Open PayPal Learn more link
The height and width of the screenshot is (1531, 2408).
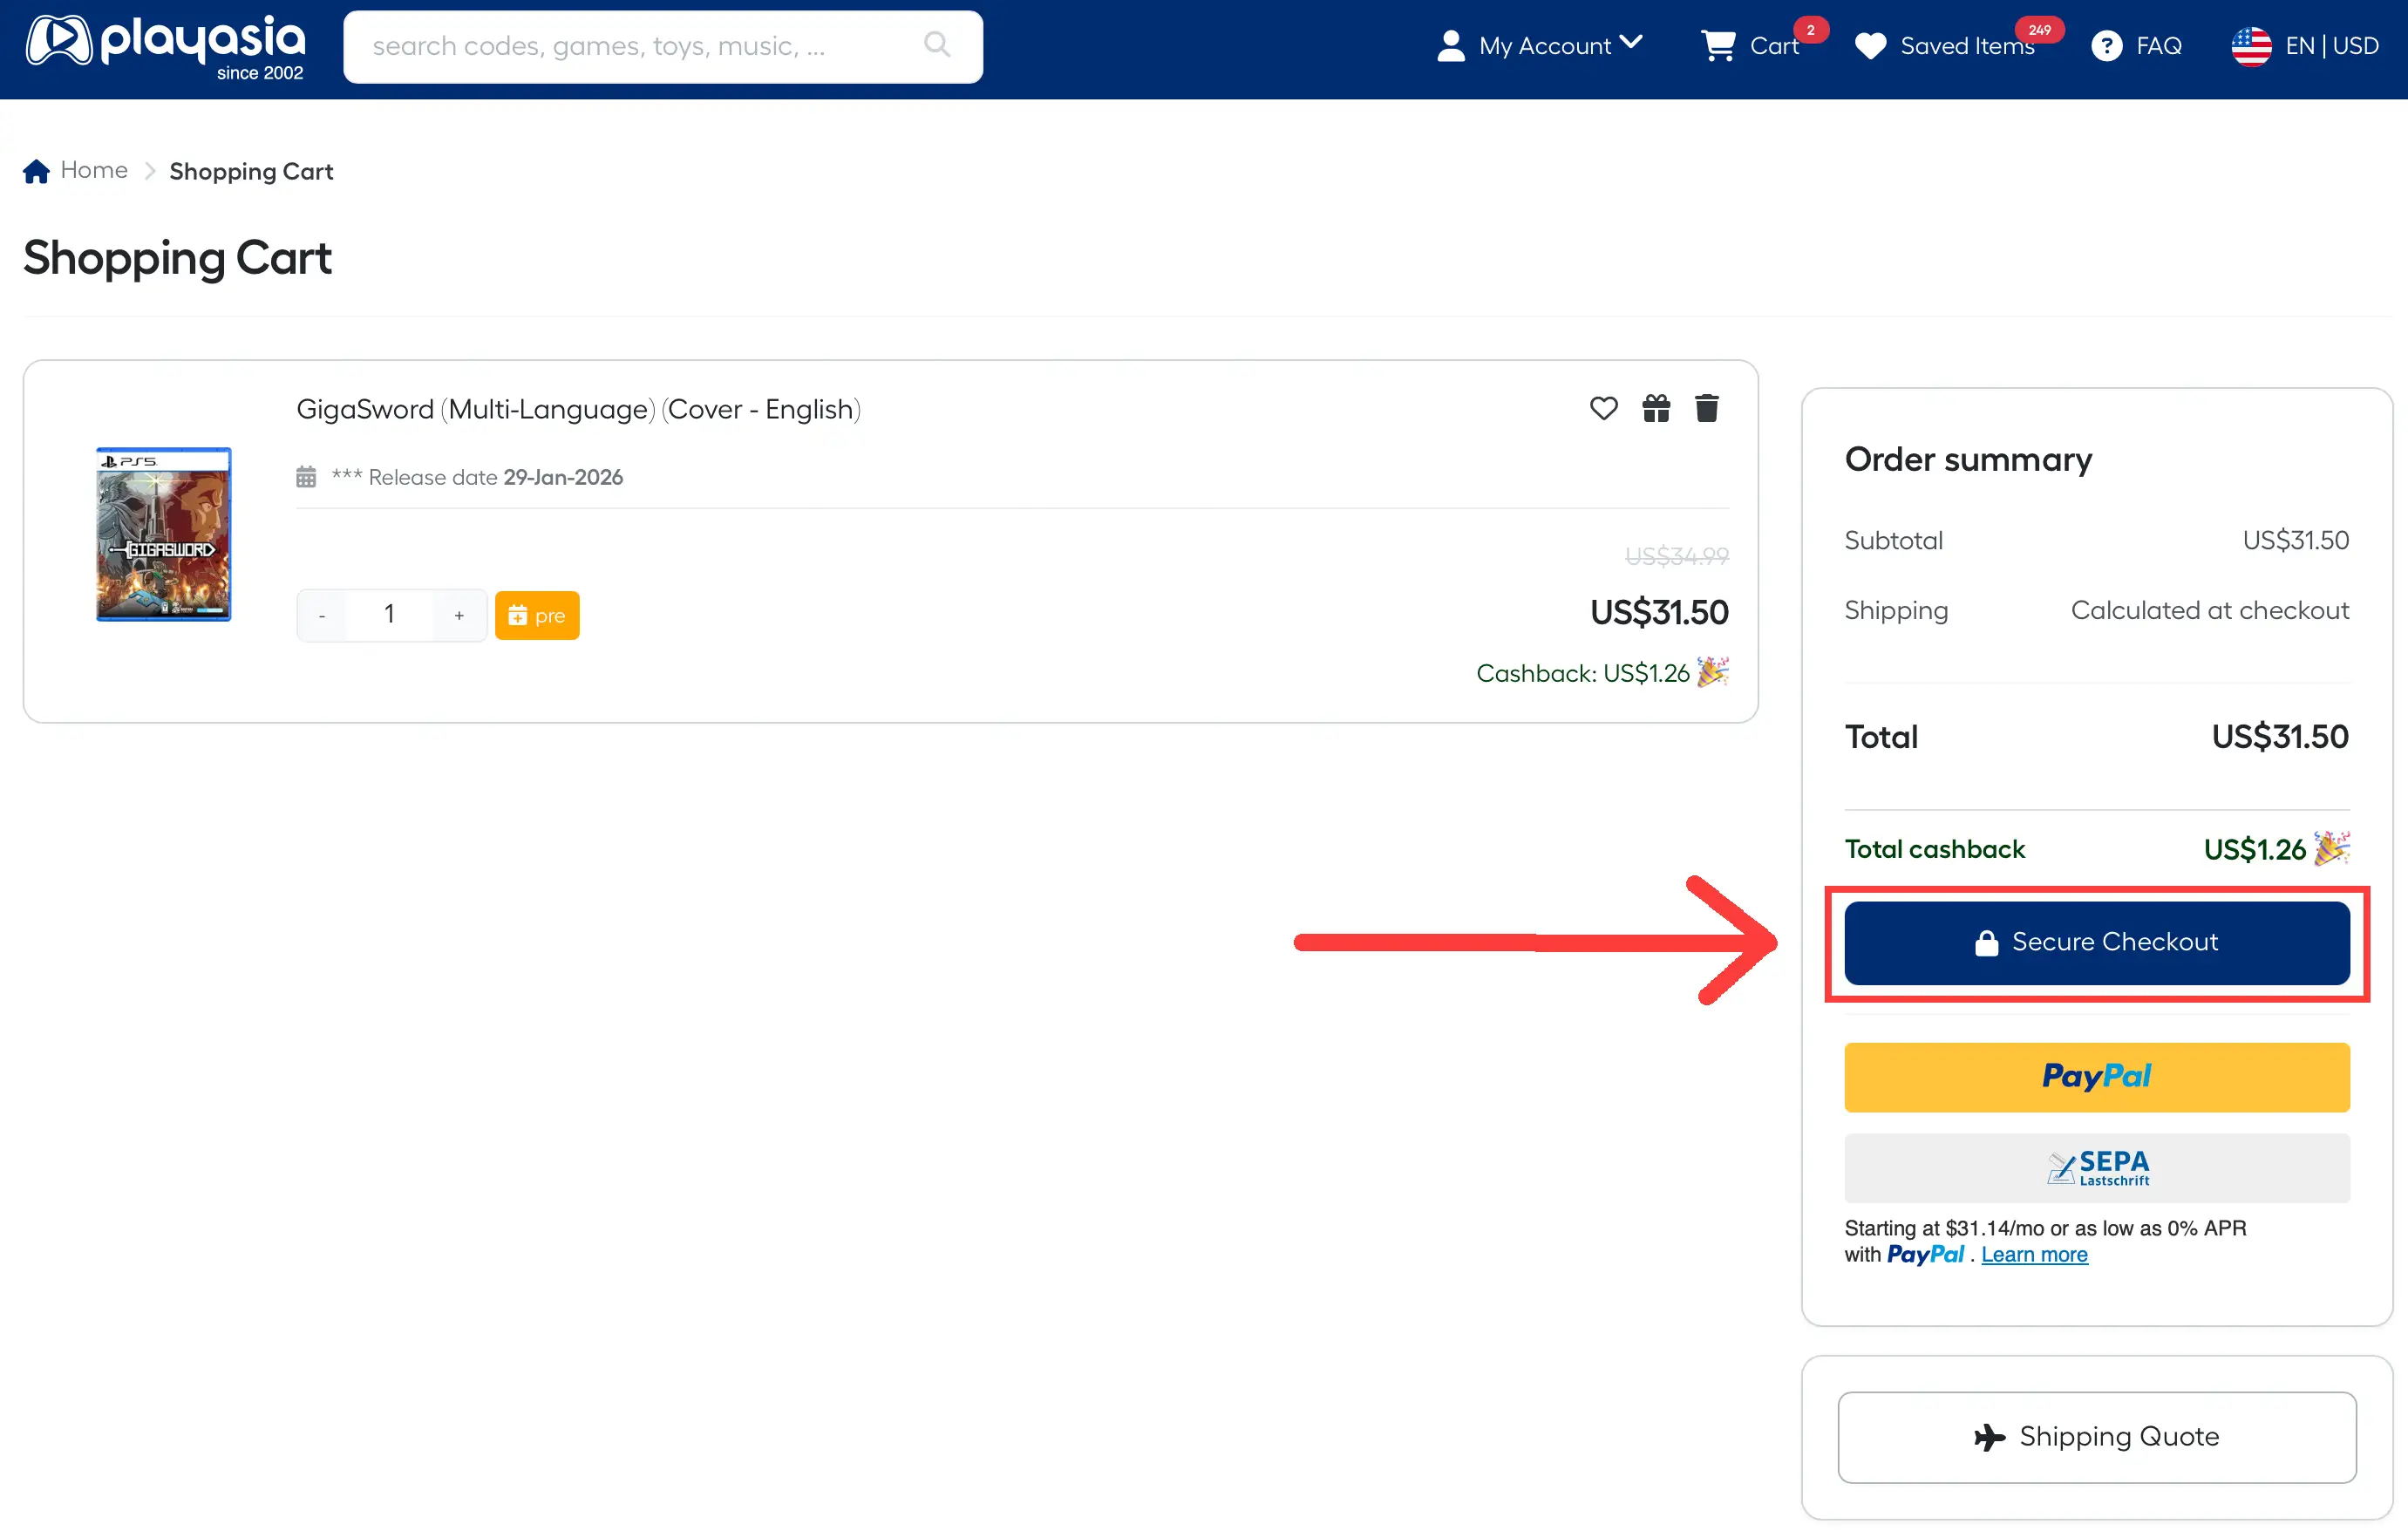(x=2034, y=1254)
